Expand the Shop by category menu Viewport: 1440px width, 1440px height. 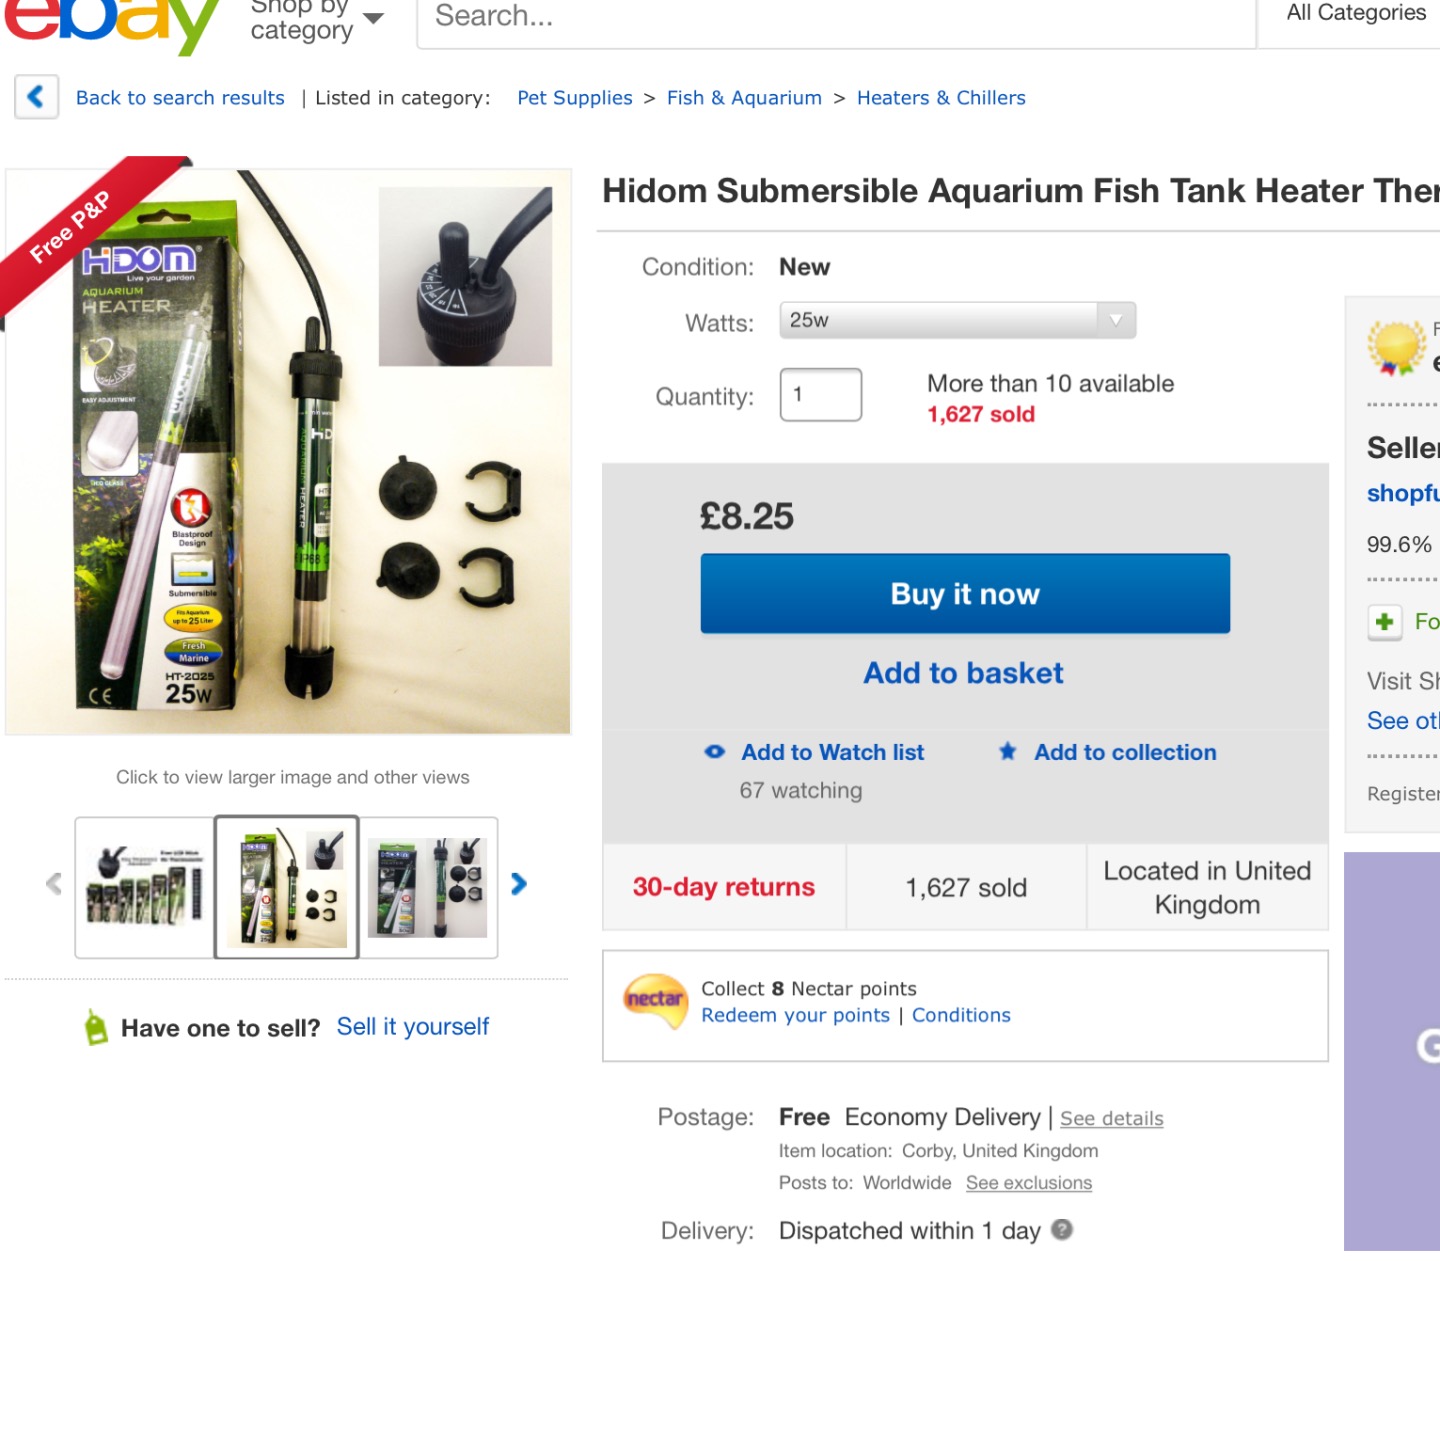click(317, 22)
